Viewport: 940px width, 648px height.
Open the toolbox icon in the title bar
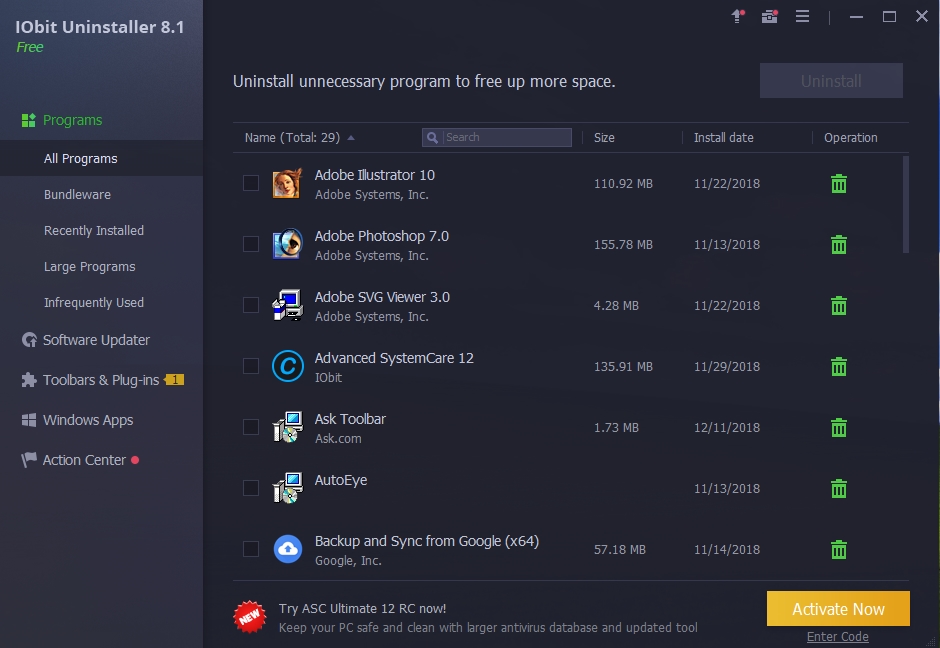pos(770,16)
